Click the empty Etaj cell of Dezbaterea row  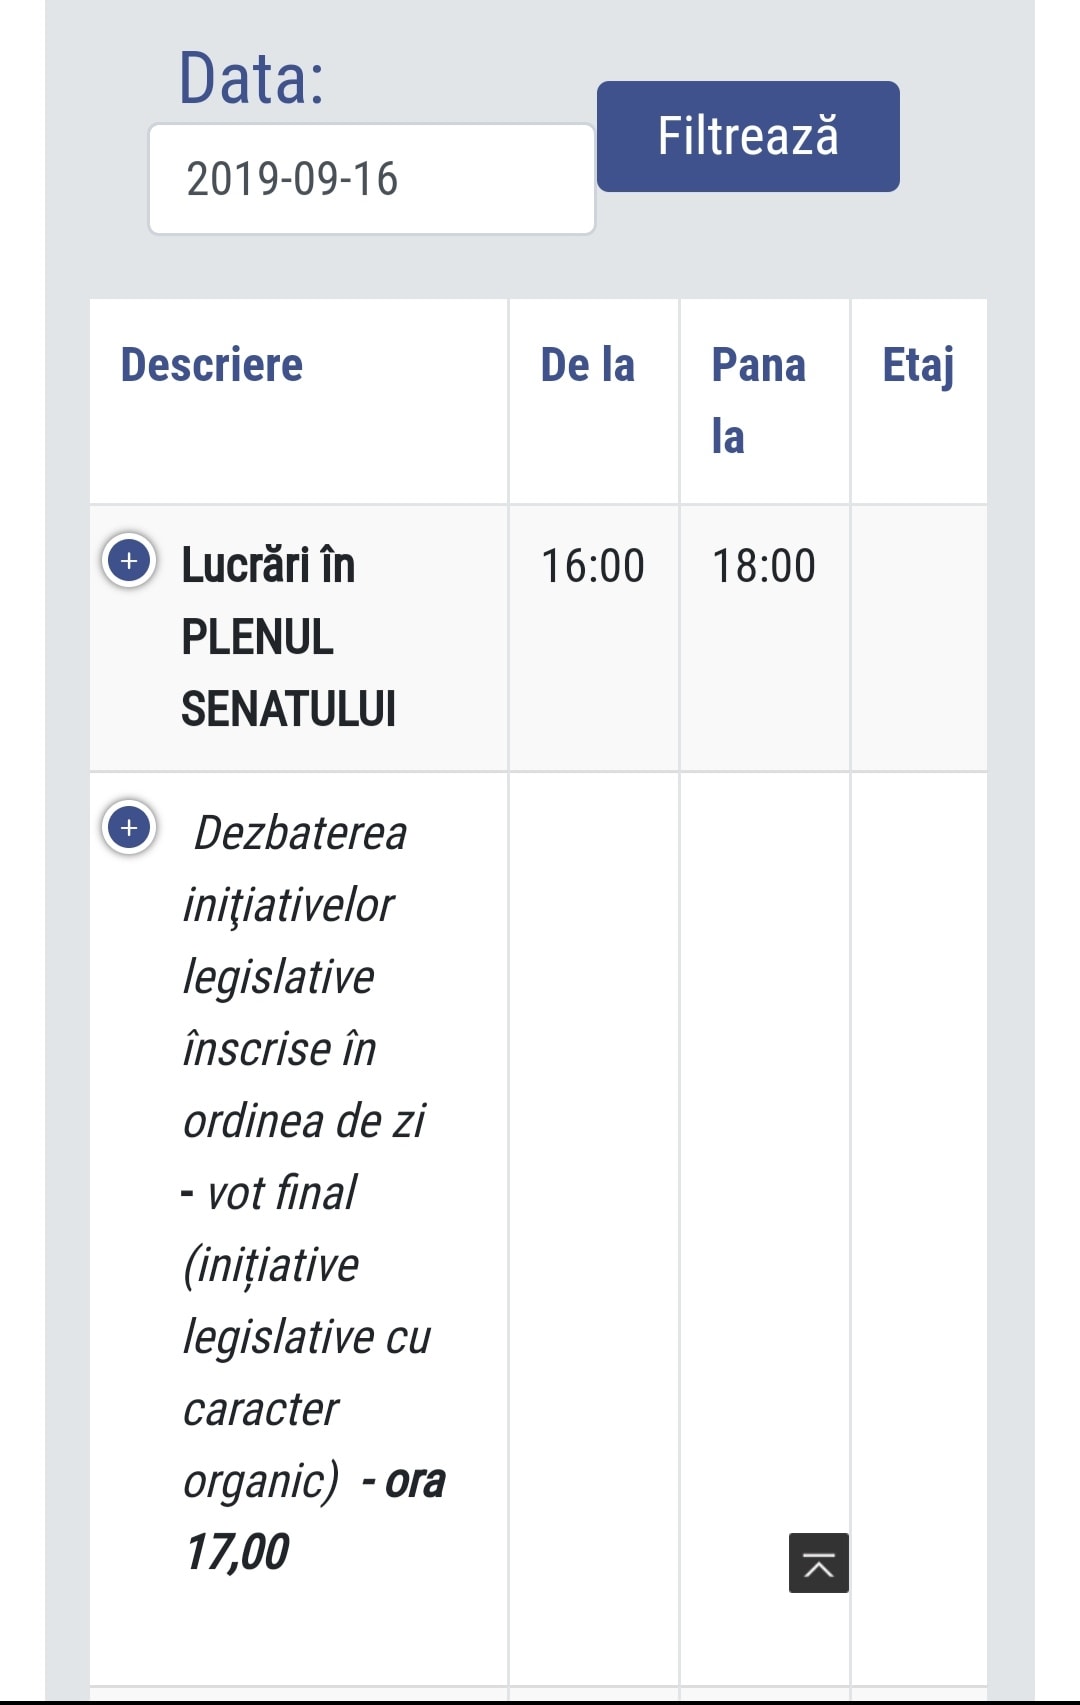[x=919, y=1228]
